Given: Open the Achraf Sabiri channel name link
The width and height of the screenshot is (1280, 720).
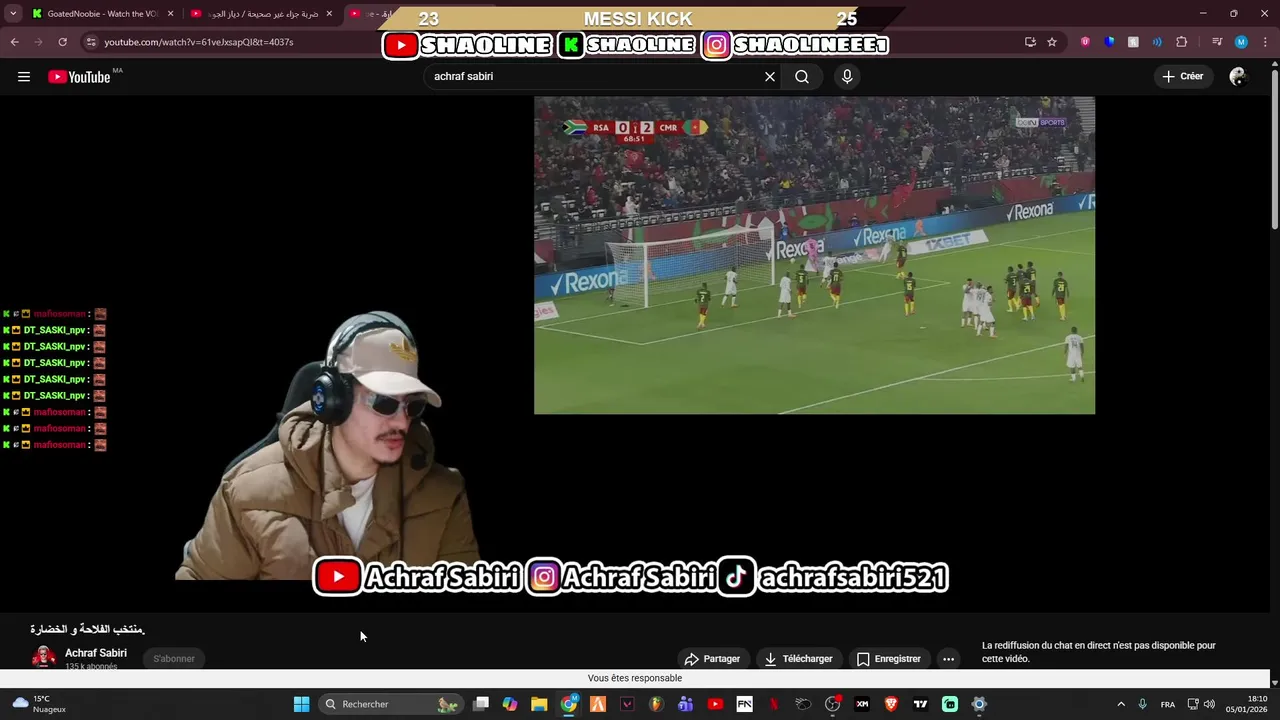Looking at the screenshot, I should (96, 653).
